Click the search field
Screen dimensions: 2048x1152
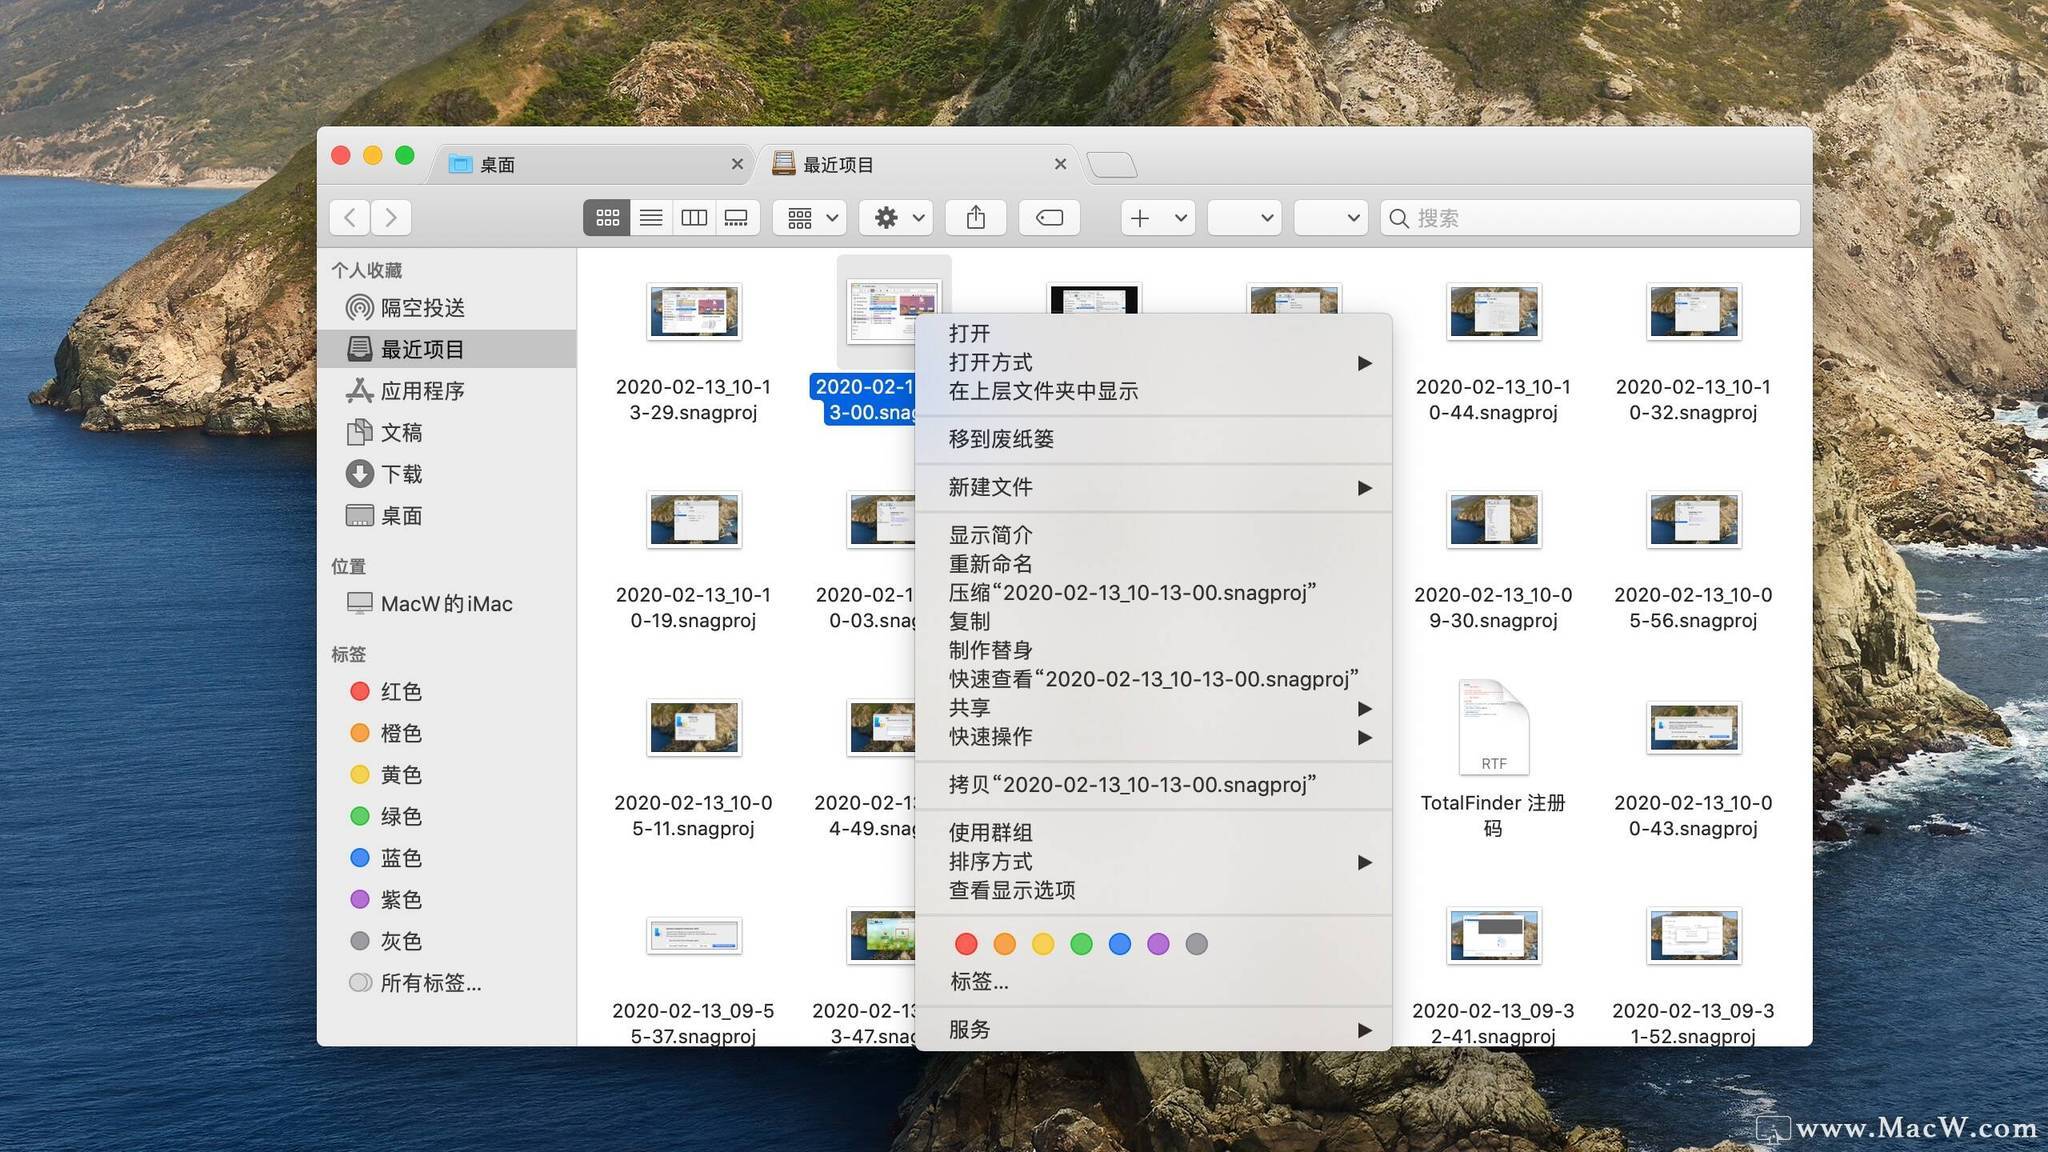1590,217
